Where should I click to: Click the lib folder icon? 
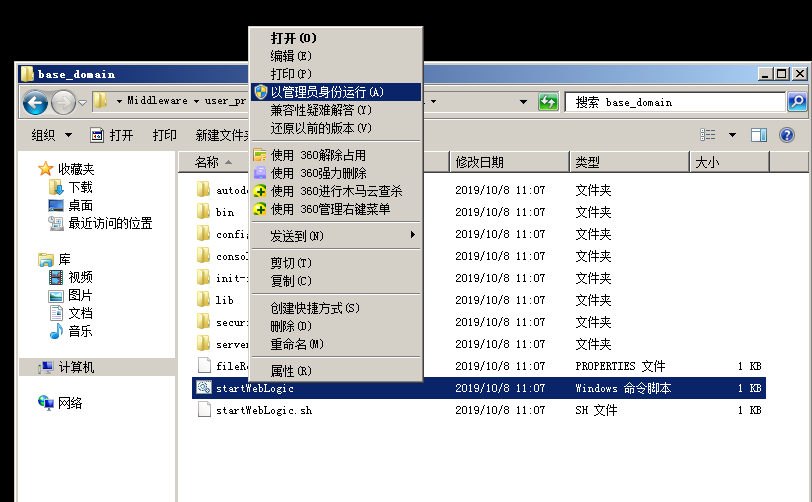pos(204,299)
